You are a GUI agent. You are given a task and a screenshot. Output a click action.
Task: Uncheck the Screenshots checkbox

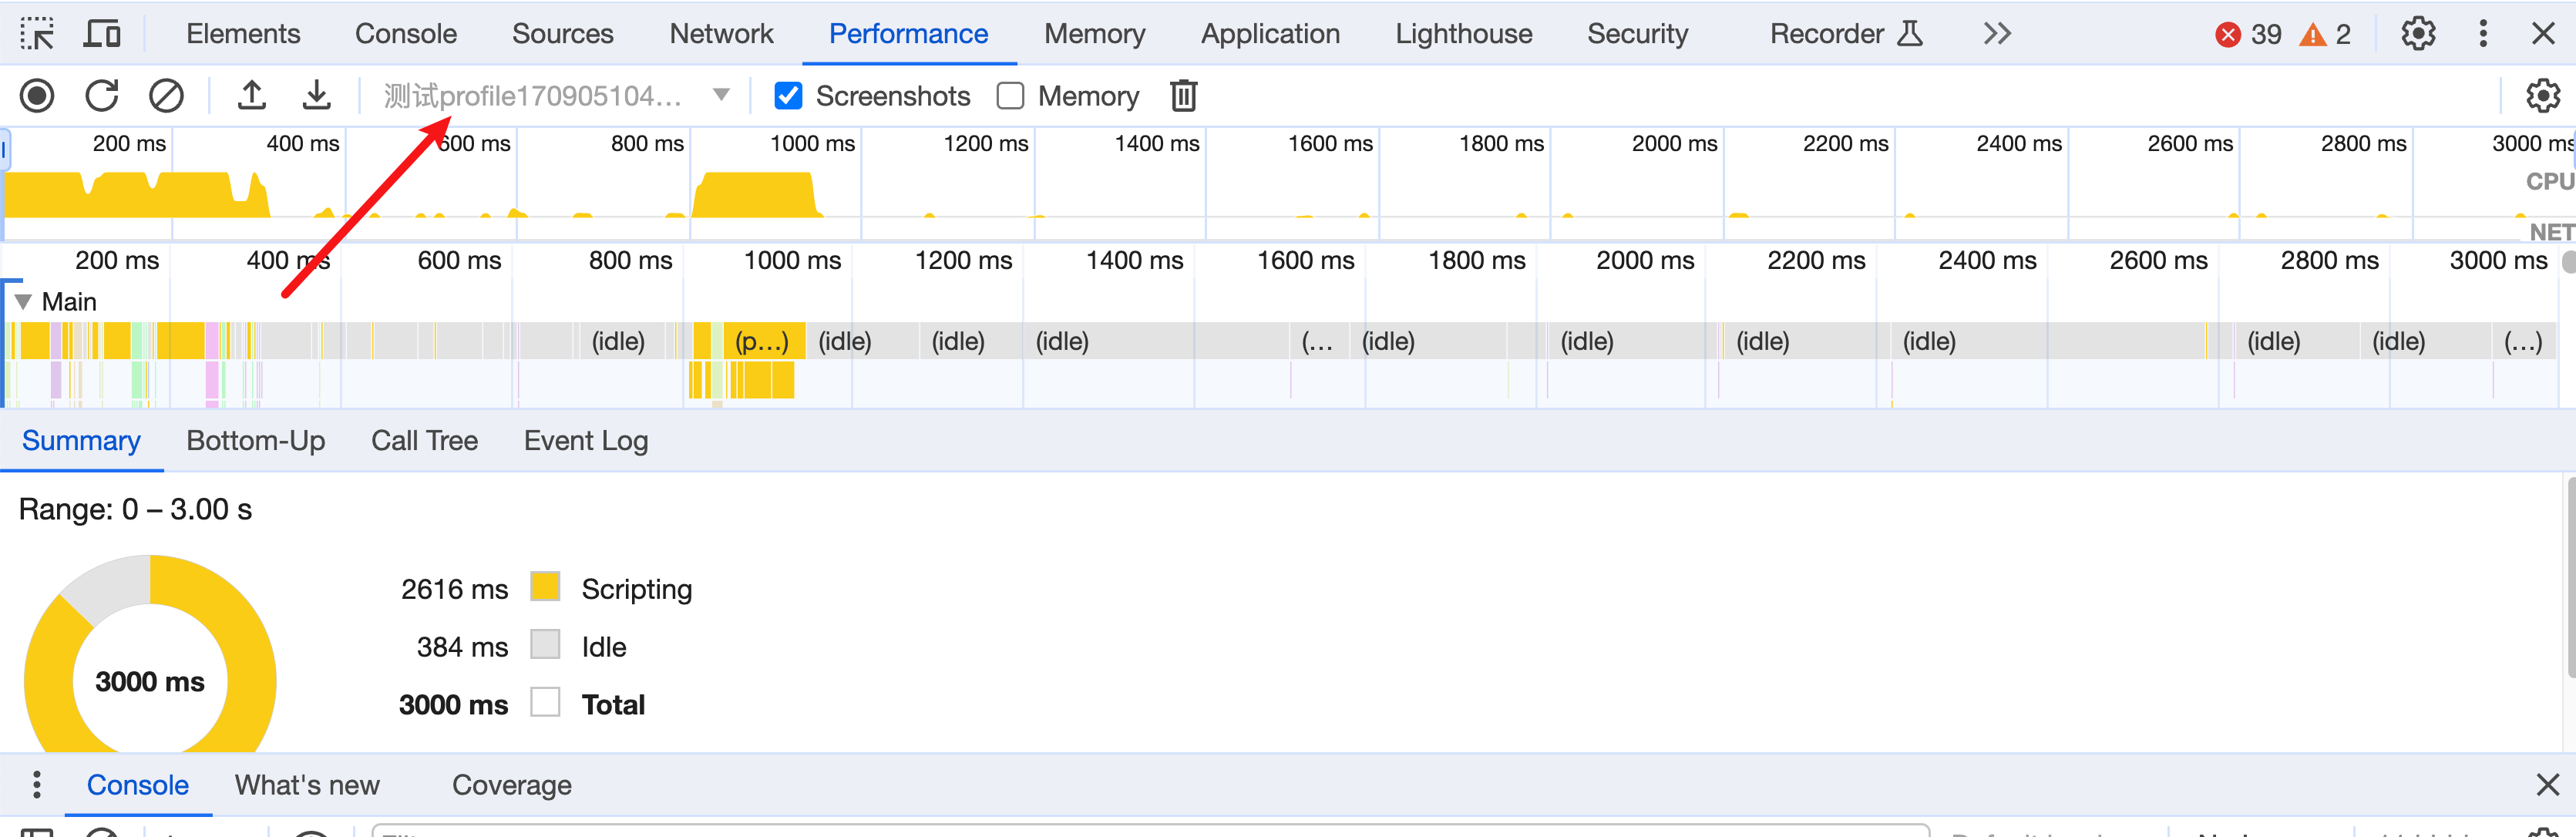pos(788,96)
